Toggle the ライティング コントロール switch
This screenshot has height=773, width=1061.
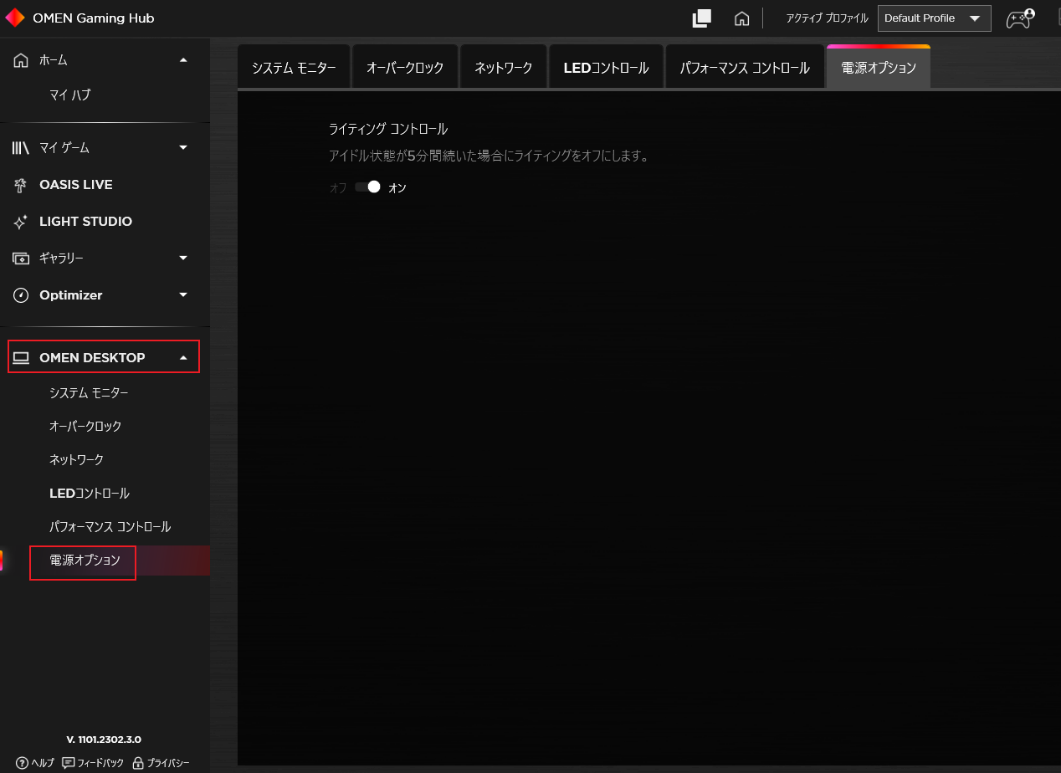(368, 187)
